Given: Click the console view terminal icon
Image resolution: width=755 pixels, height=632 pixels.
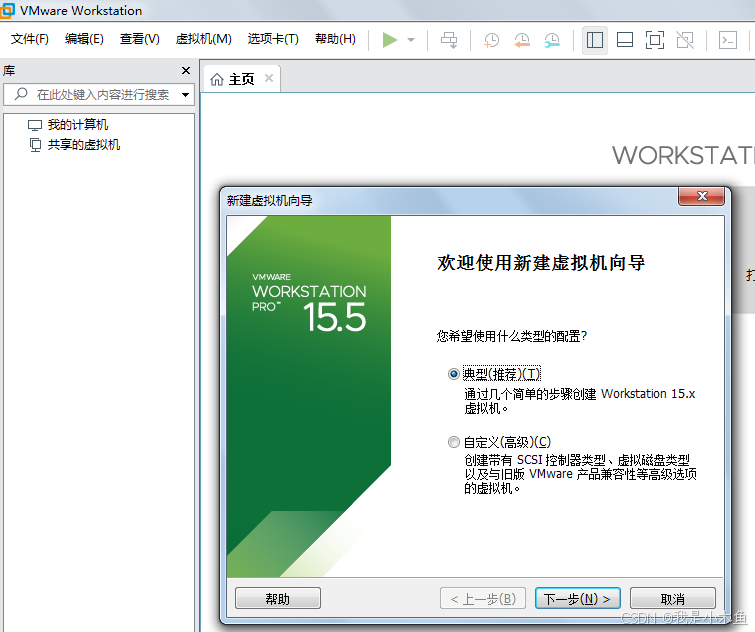Looking at the screenshot, I should tap(728, 40).
